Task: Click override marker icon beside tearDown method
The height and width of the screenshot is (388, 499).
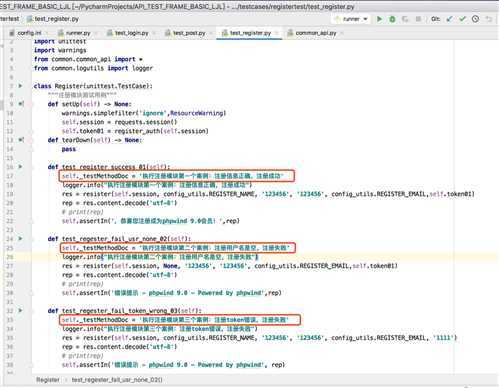Action: (x=21, y=140)
